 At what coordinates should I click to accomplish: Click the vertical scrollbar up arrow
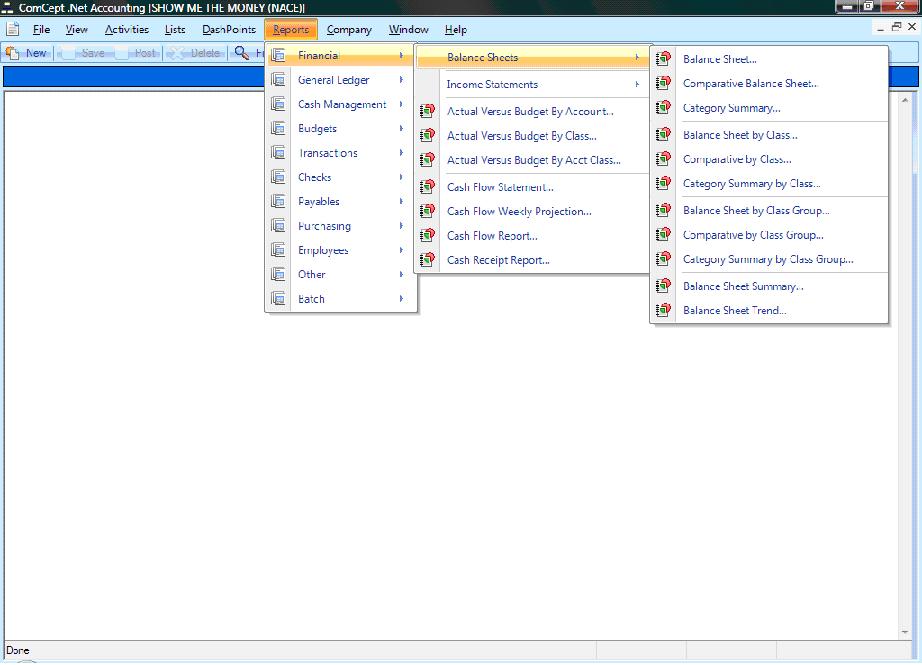coord(908,100)
